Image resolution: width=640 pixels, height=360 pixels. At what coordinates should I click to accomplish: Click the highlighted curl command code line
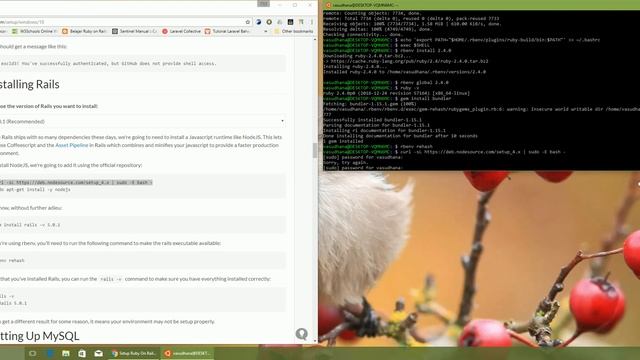[76, 182]
